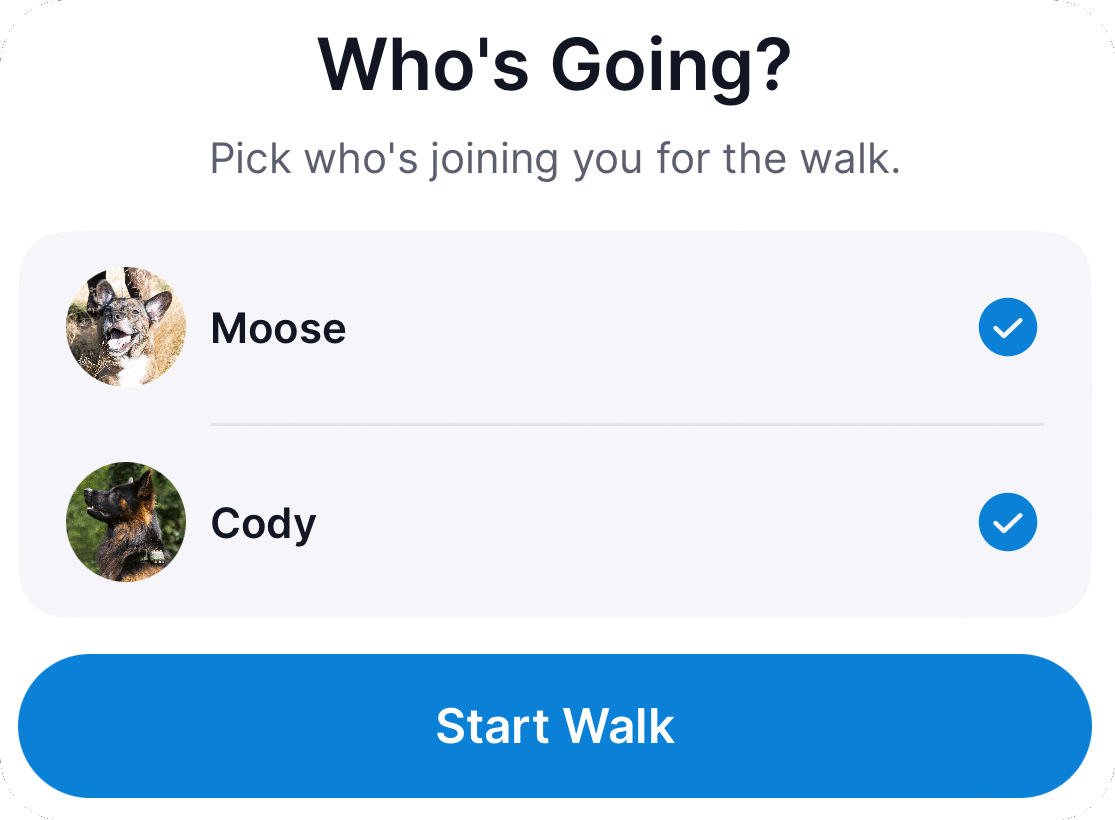Select the Cody name label

coord(263,524)
